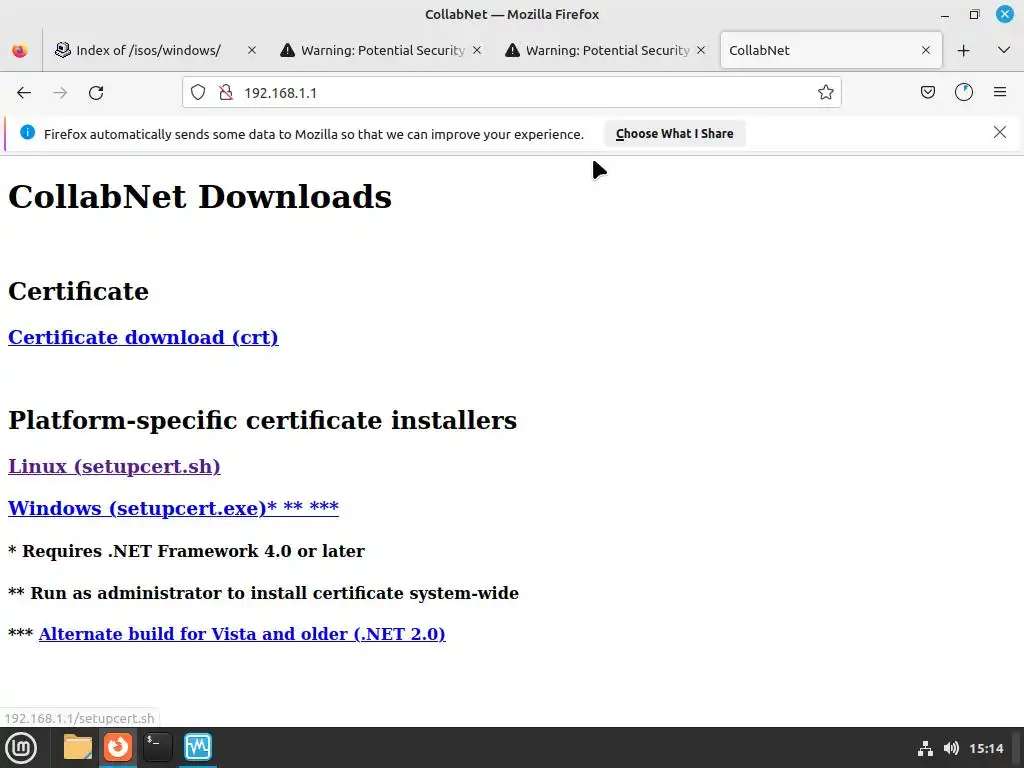Expand the list all tabs dropdown
This screenshot has height=768, width=1024.
(1004, 50)
